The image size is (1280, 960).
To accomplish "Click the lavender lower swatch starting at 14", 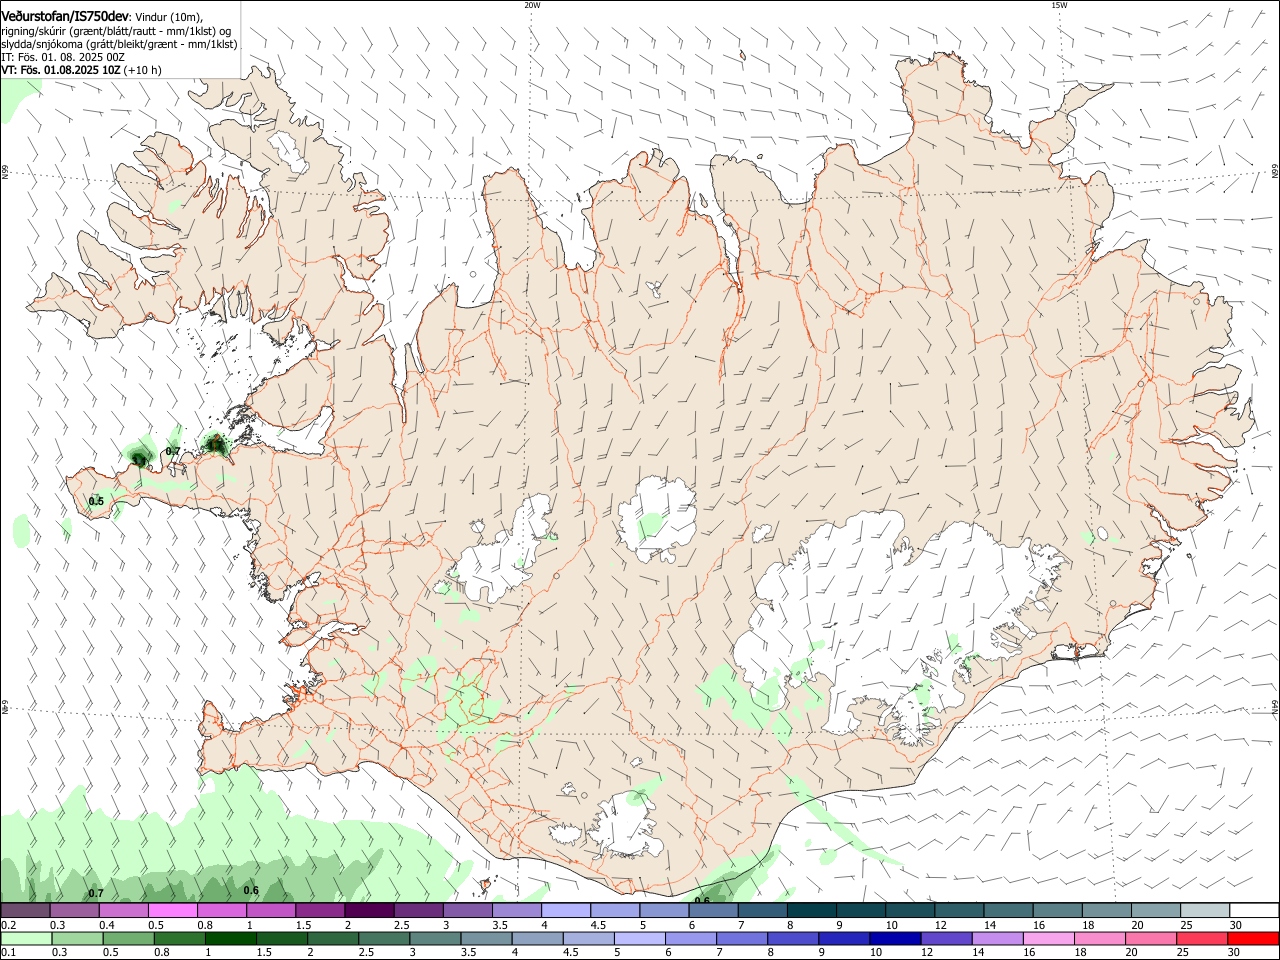I will pyautogui.click(x=997, y=939).
